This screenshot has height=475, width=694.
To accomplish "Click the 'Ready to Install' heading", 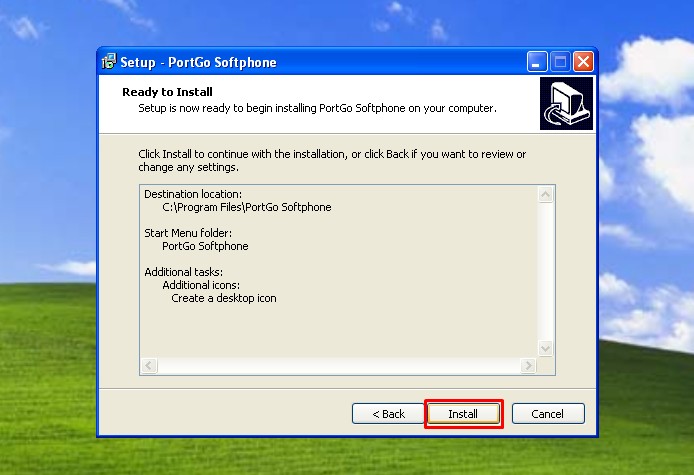I will click(x=167, y=92).
